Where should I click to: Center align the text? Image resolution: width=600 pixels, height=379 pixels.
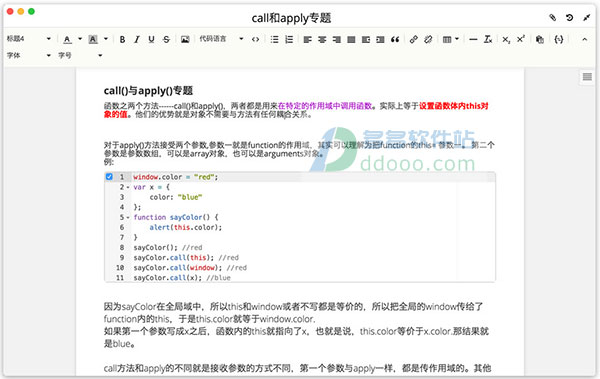322,39
